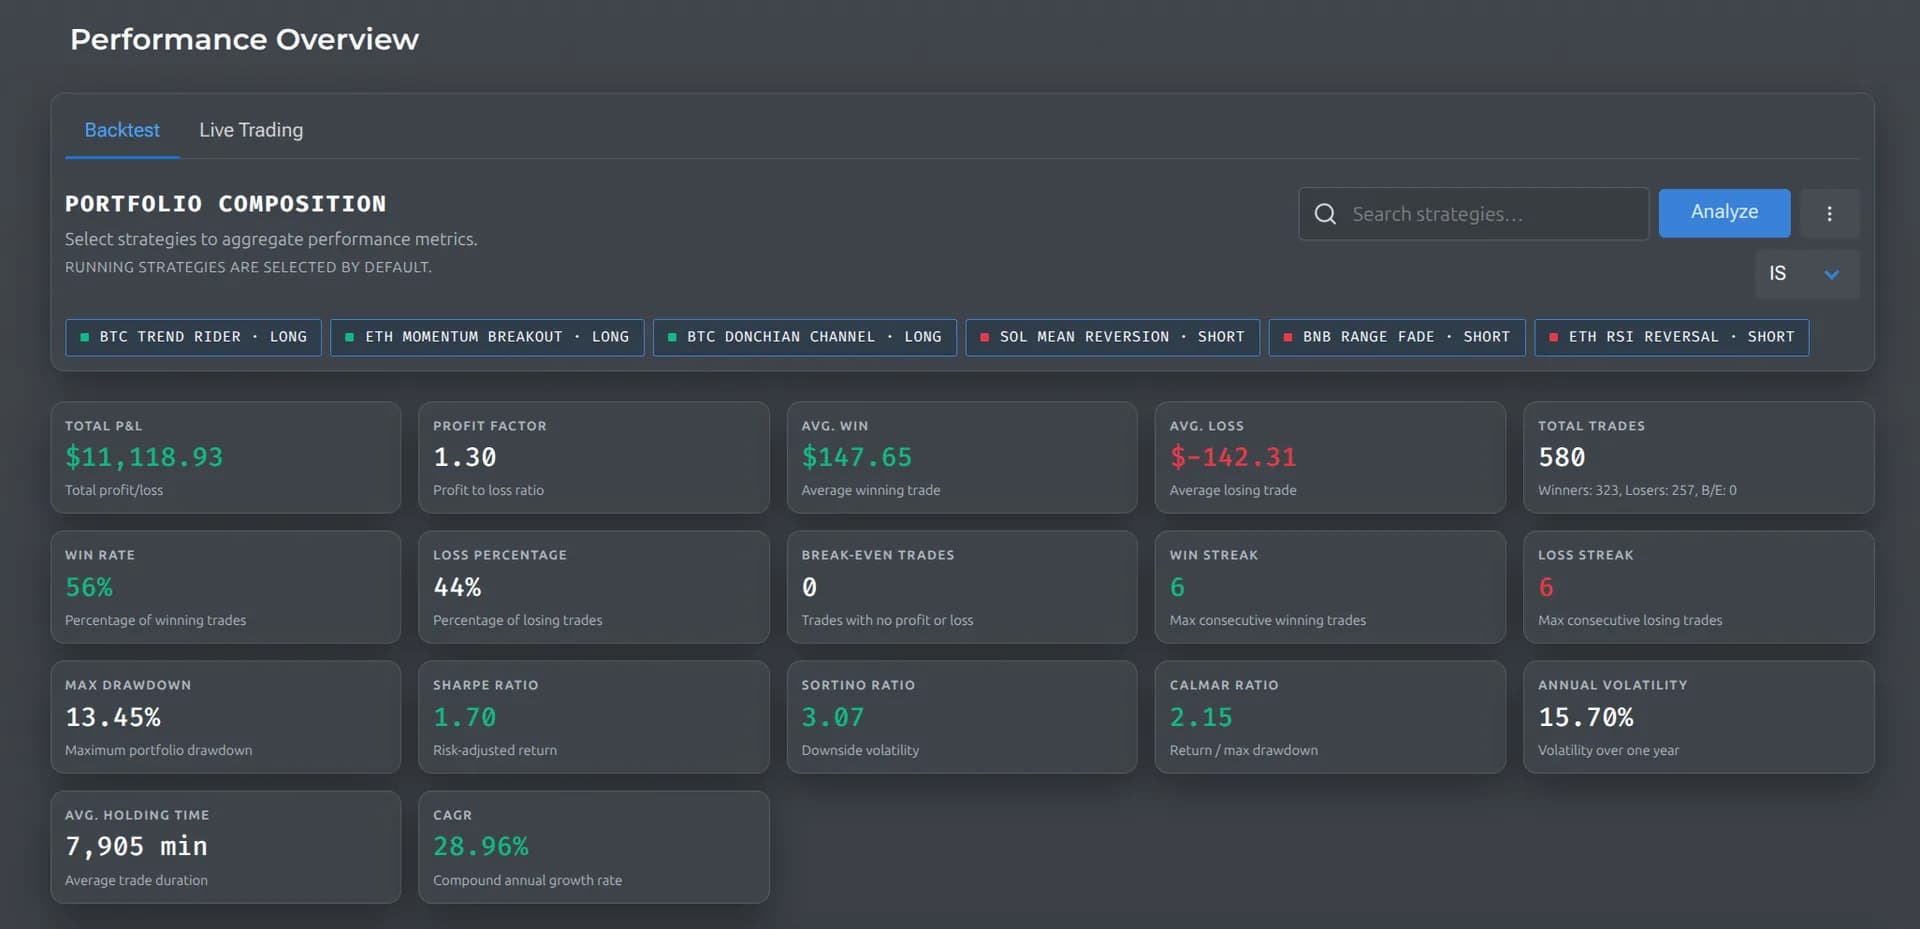
Task: Click the Avg. Loss value $-142.31
Action: (1233, 457)
